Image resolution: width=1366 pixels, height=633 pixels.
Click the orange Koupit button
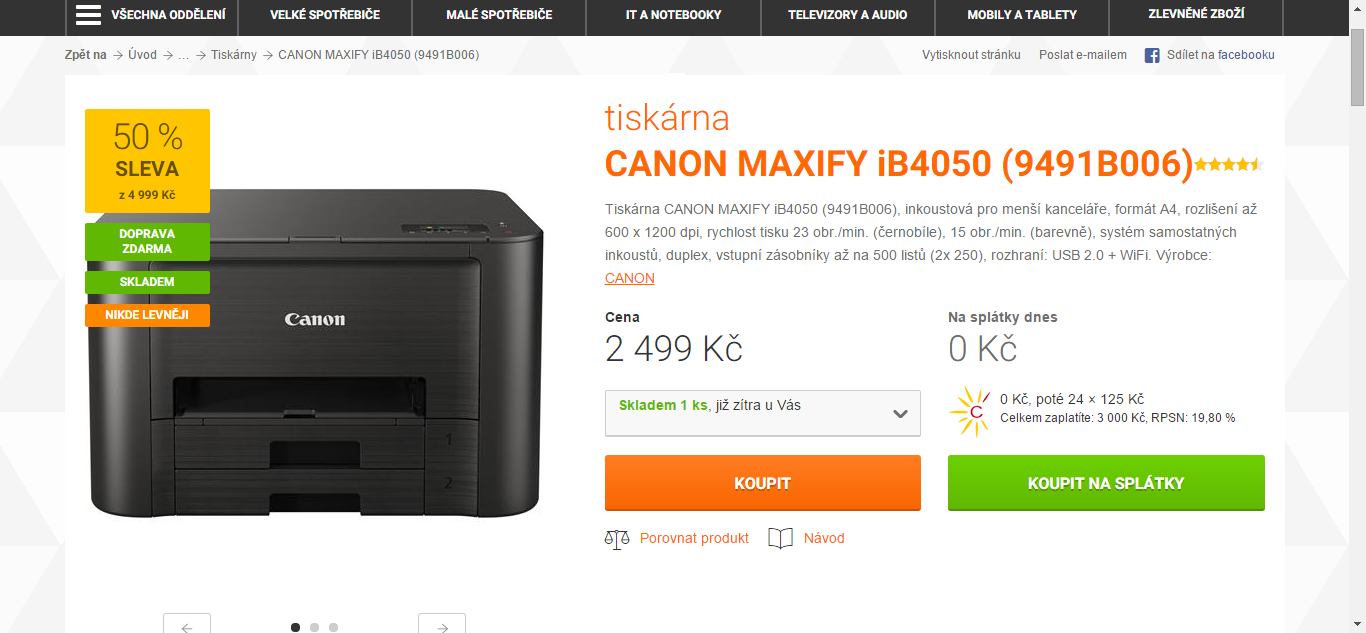click(x=763, y=483)
